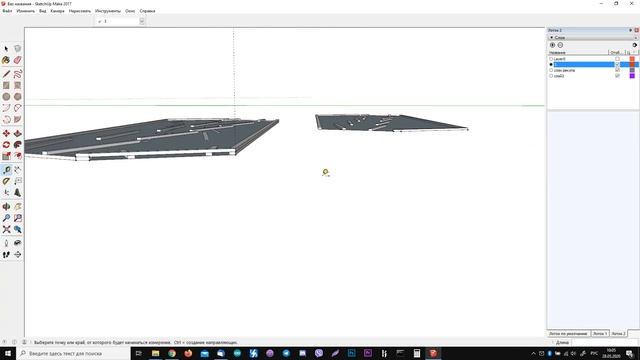Open the Файл menu
The image size is (640, 360).
(7, 11)
